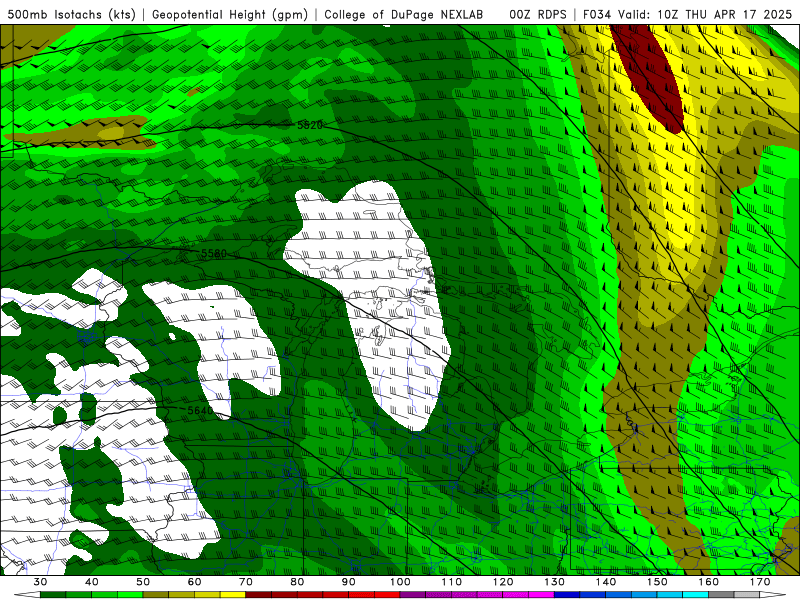Click the 5580 height contour label
800x600 pixels.
[x=214, y=254]
